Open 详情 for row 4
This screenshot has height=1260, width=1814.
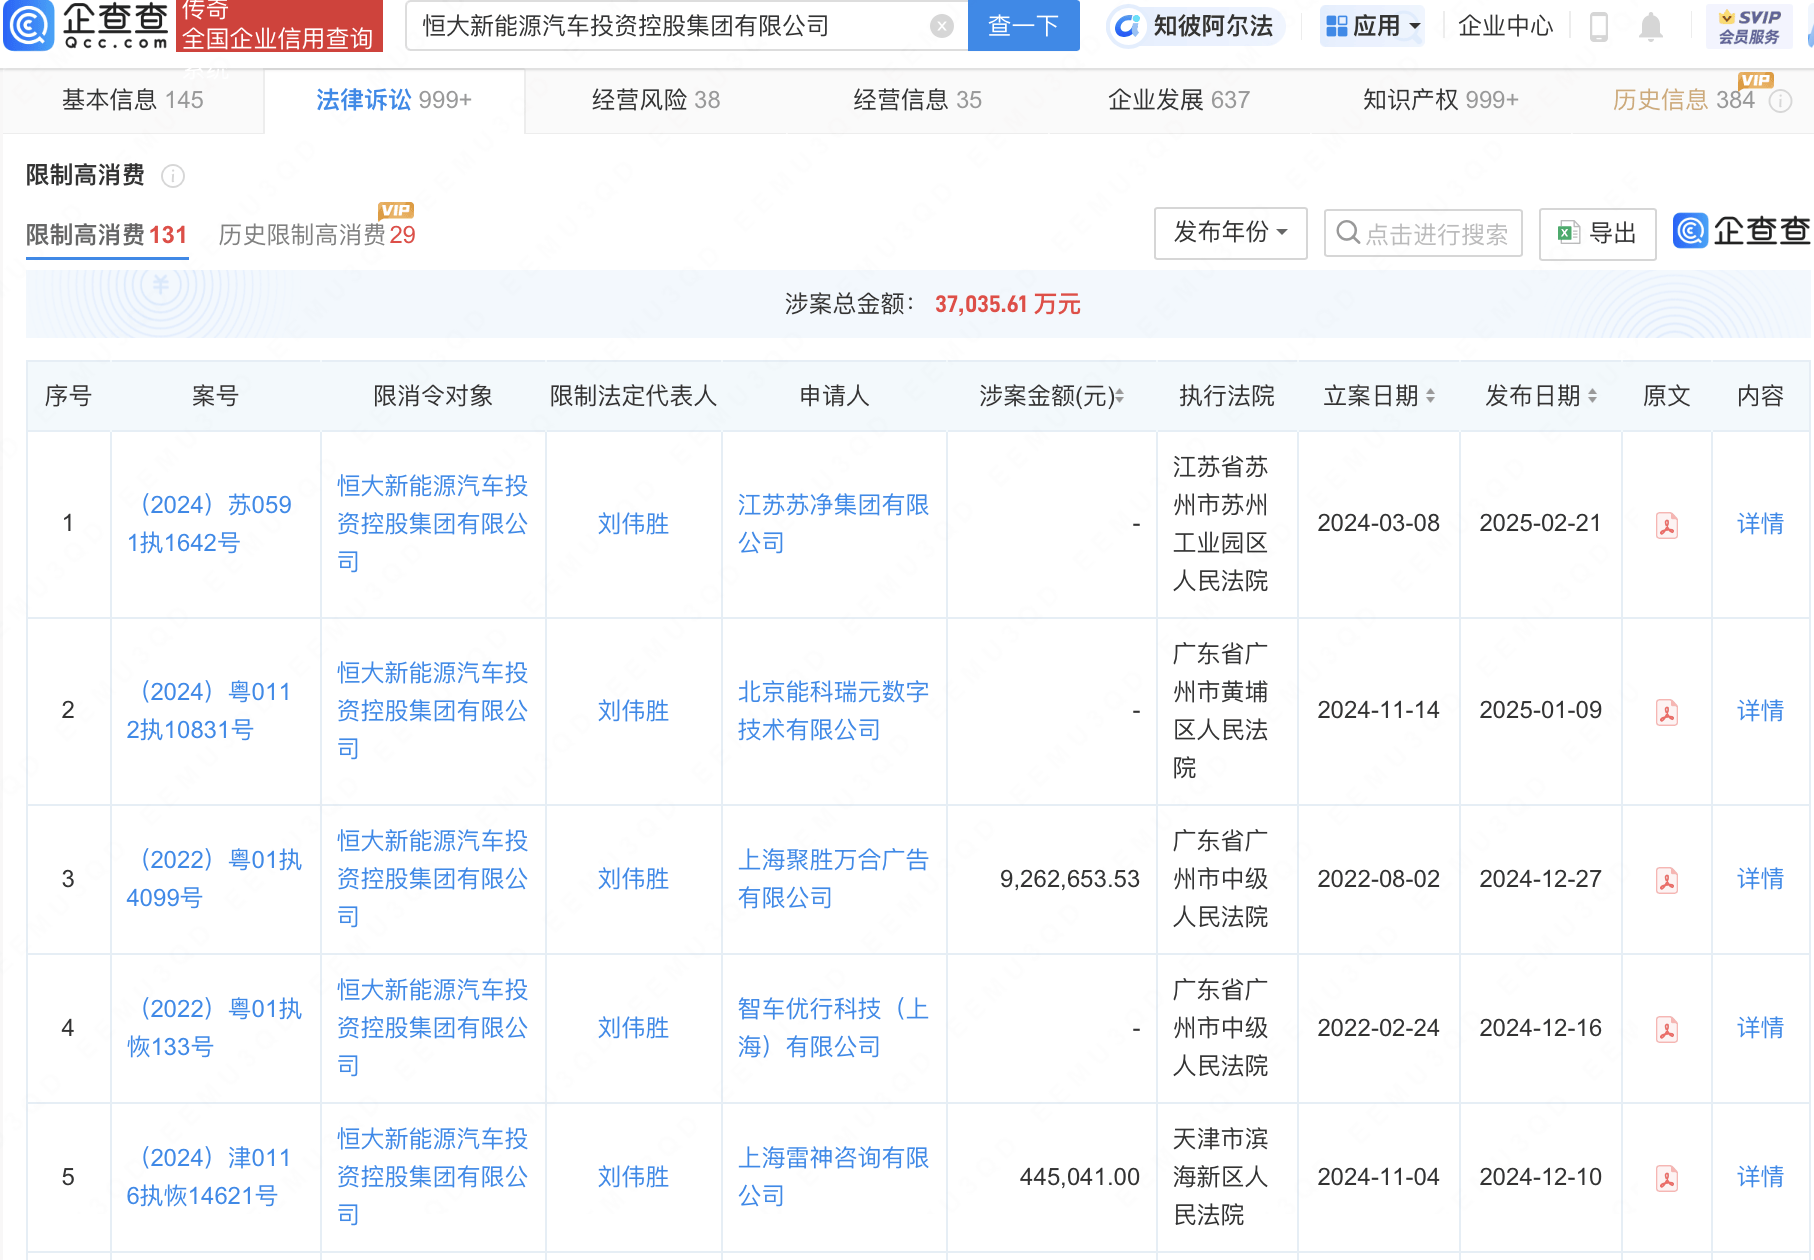coord(1760,1028)
